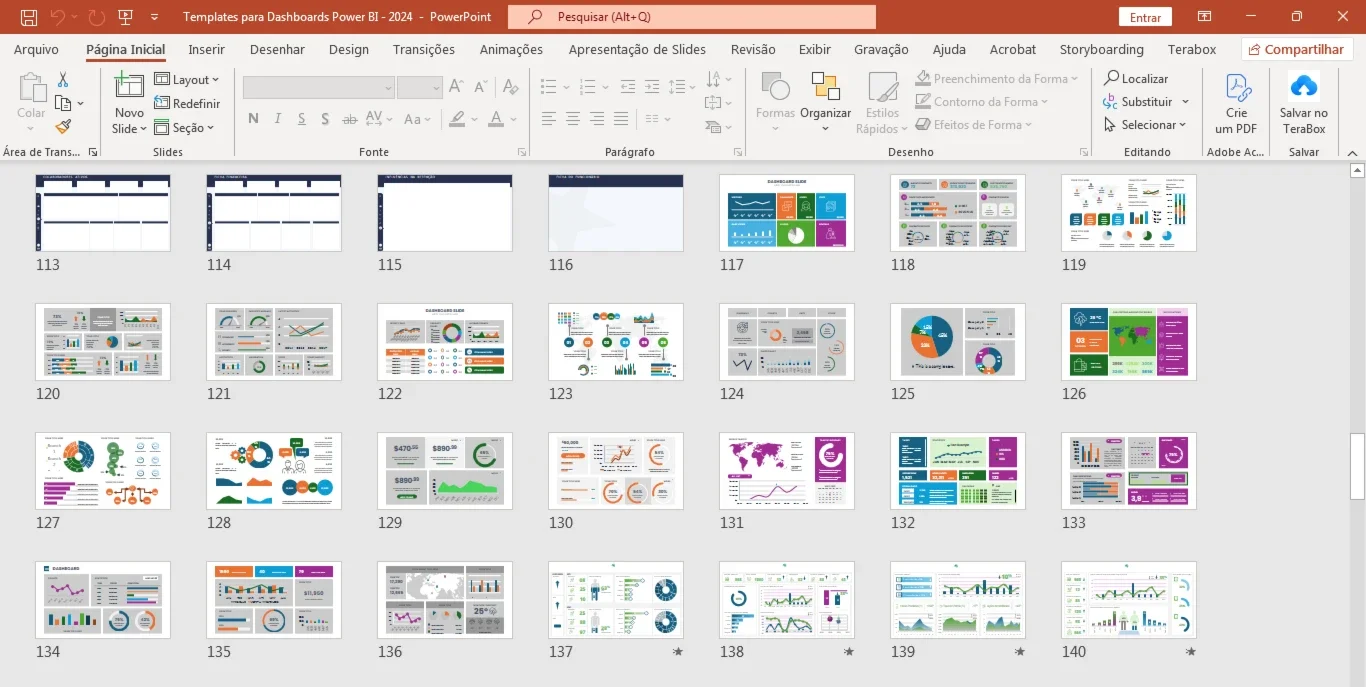
Task: Open ribbon display options icon in title bar
Action: coord(1204,17)
